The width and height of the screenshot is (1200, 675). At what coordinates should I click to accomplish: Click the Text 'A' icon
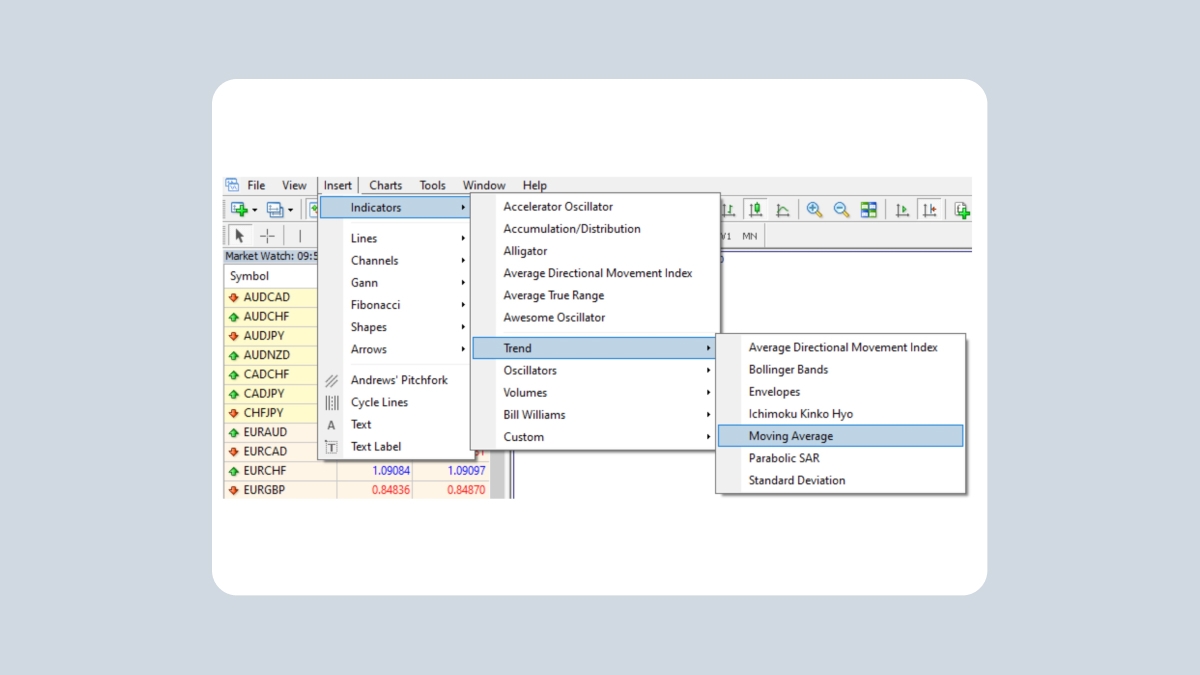pos(332,425)
